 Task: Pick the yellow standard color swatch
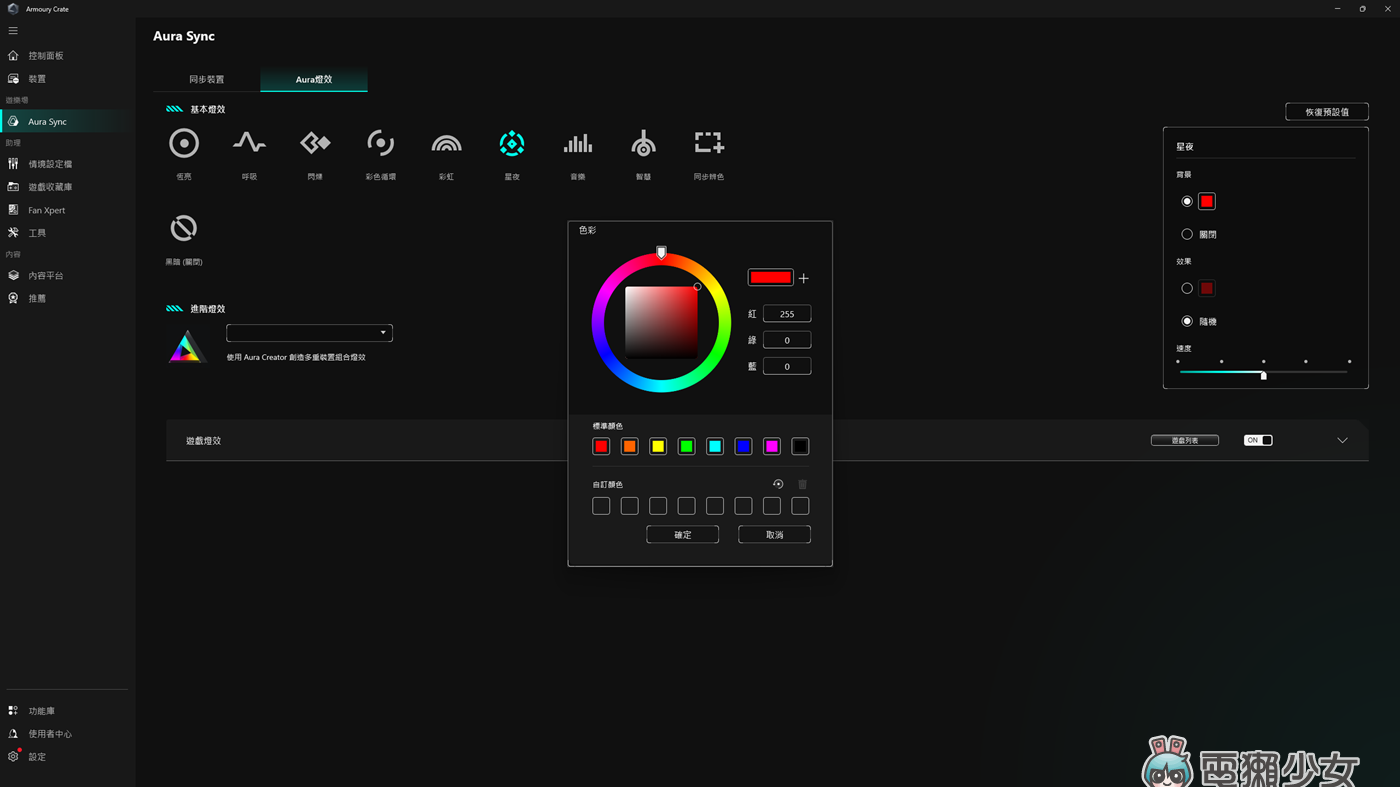658,447
